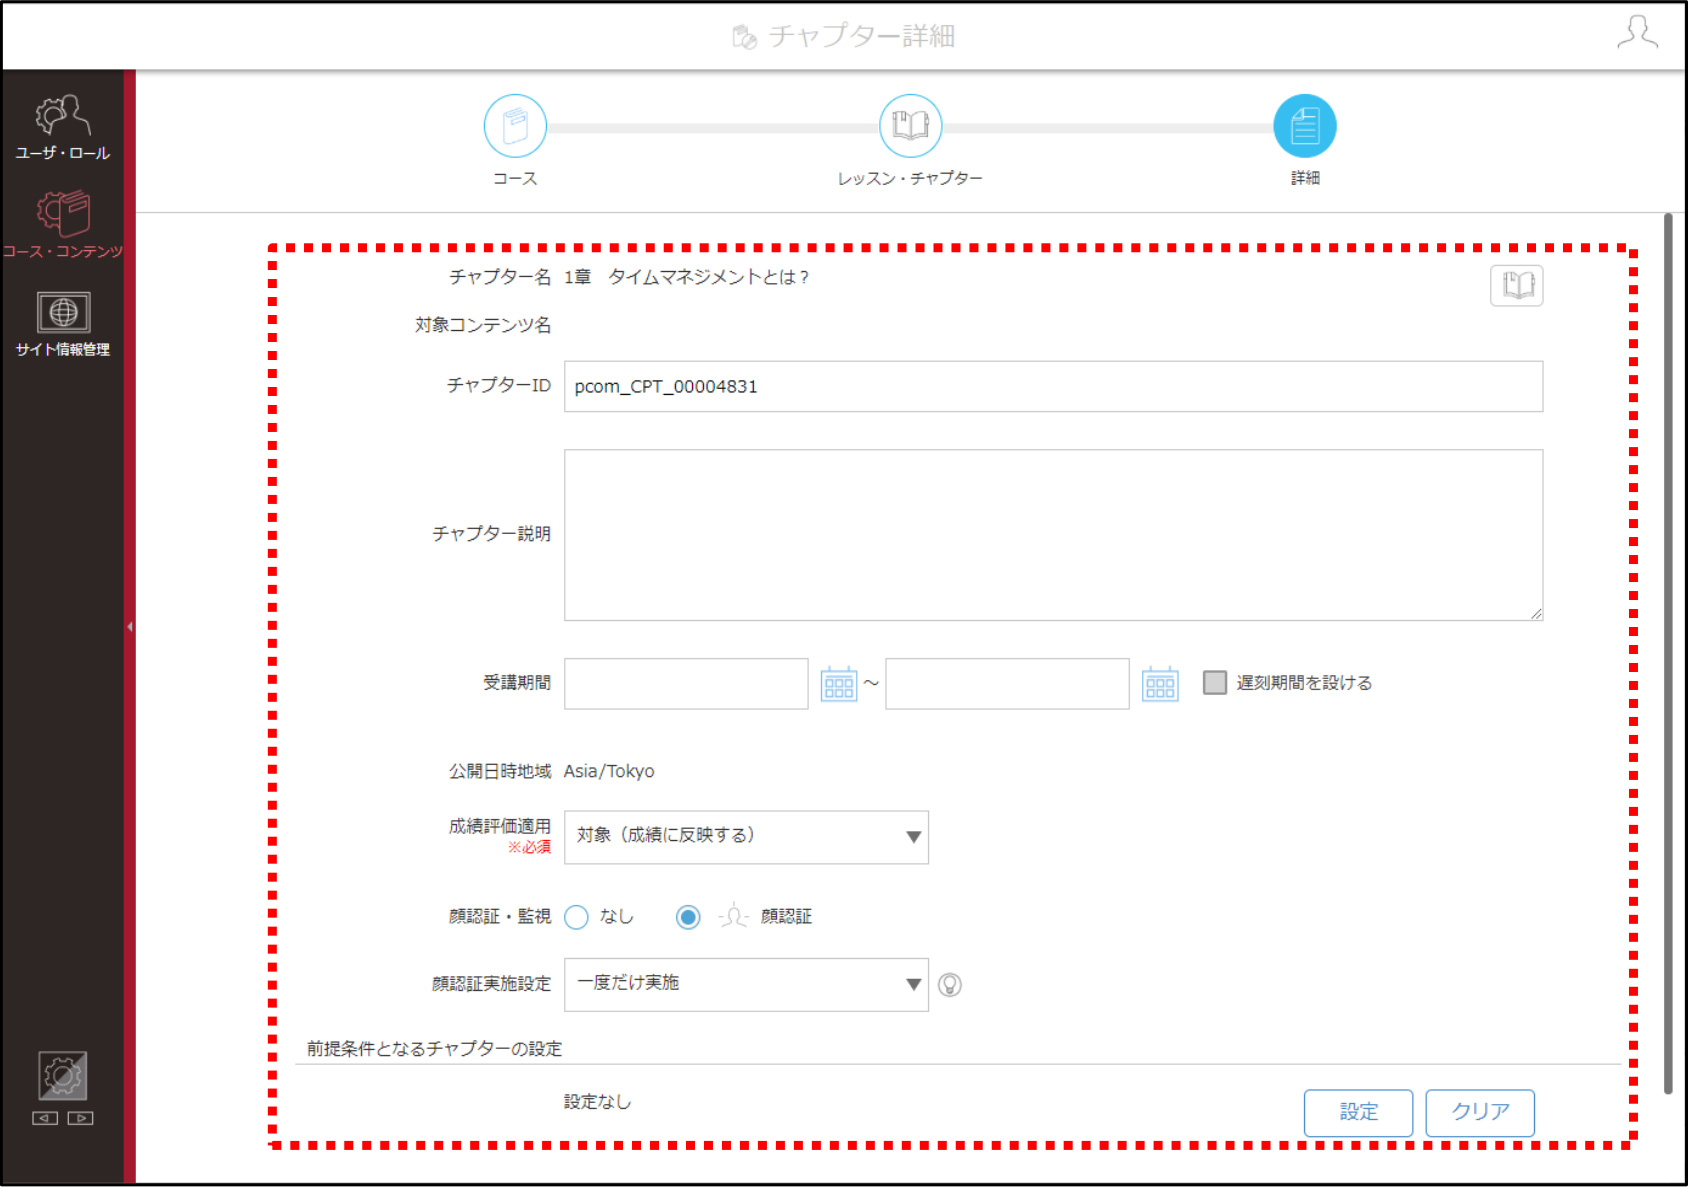Click the 設定なし prerequisite text

point(597,1101)
